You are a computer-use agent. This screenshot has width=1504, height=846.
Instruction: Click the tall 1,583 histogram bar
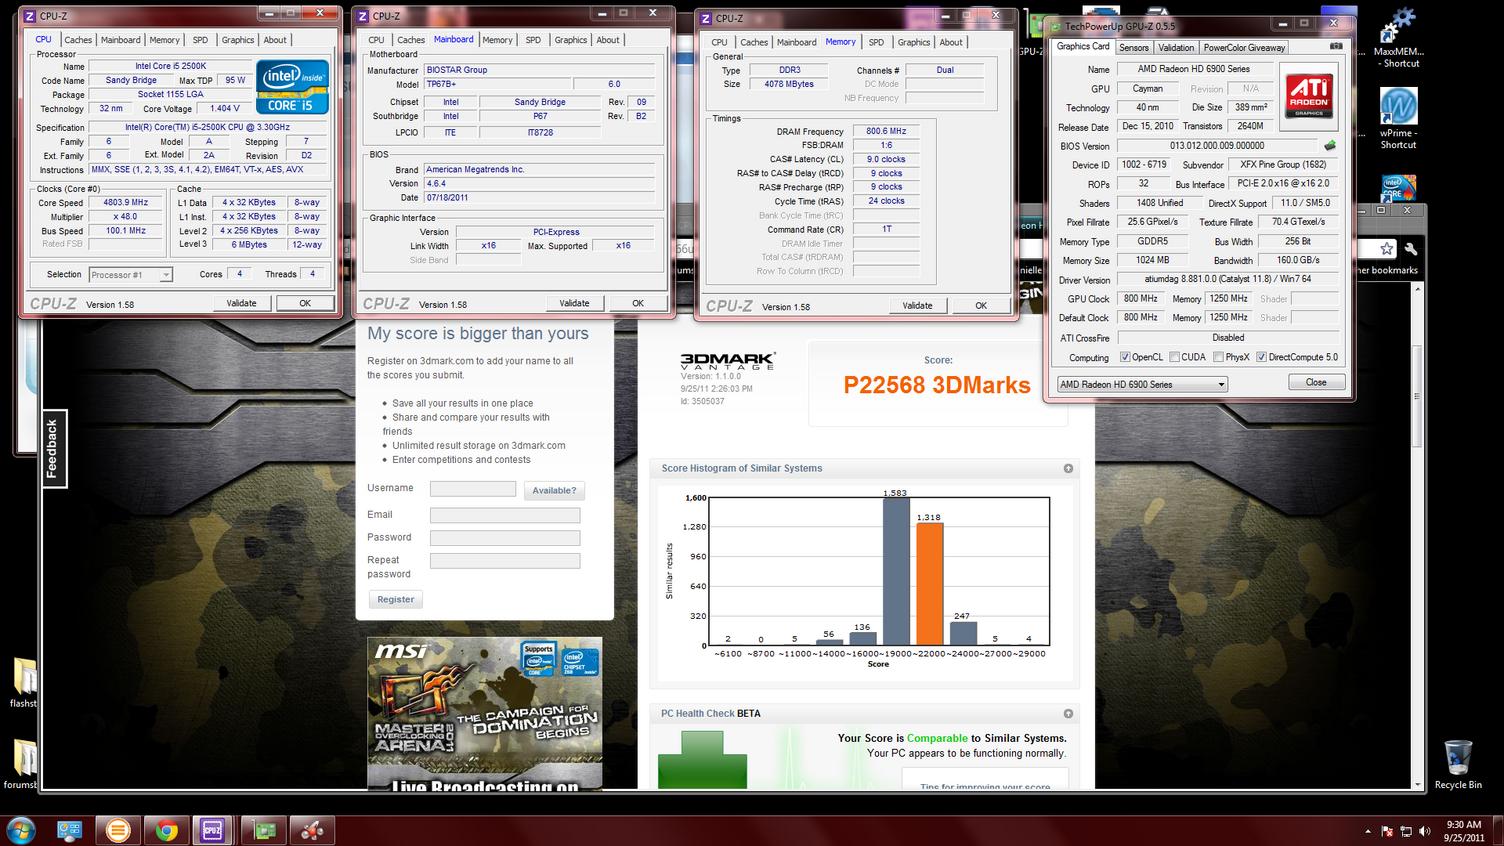(896, 572)
